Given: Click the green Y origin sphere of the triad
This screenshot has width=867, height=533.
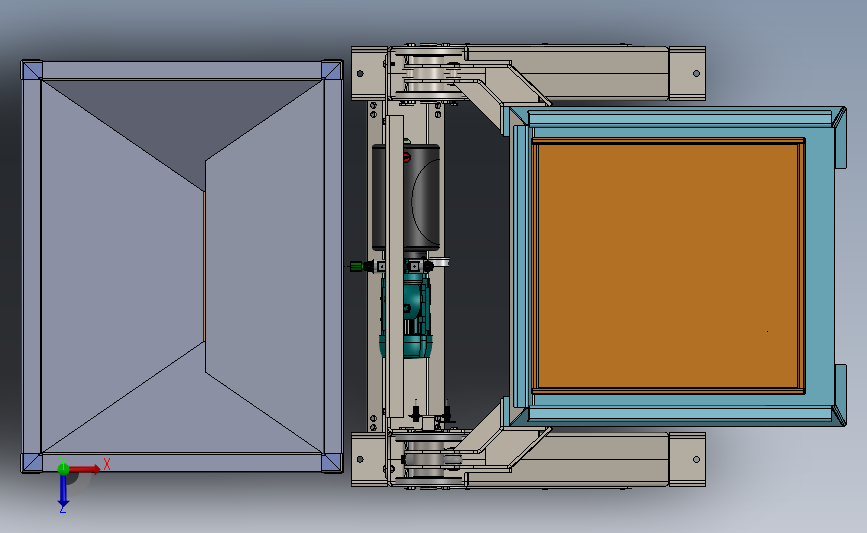Looking at the screenshot, I should 63,469.
